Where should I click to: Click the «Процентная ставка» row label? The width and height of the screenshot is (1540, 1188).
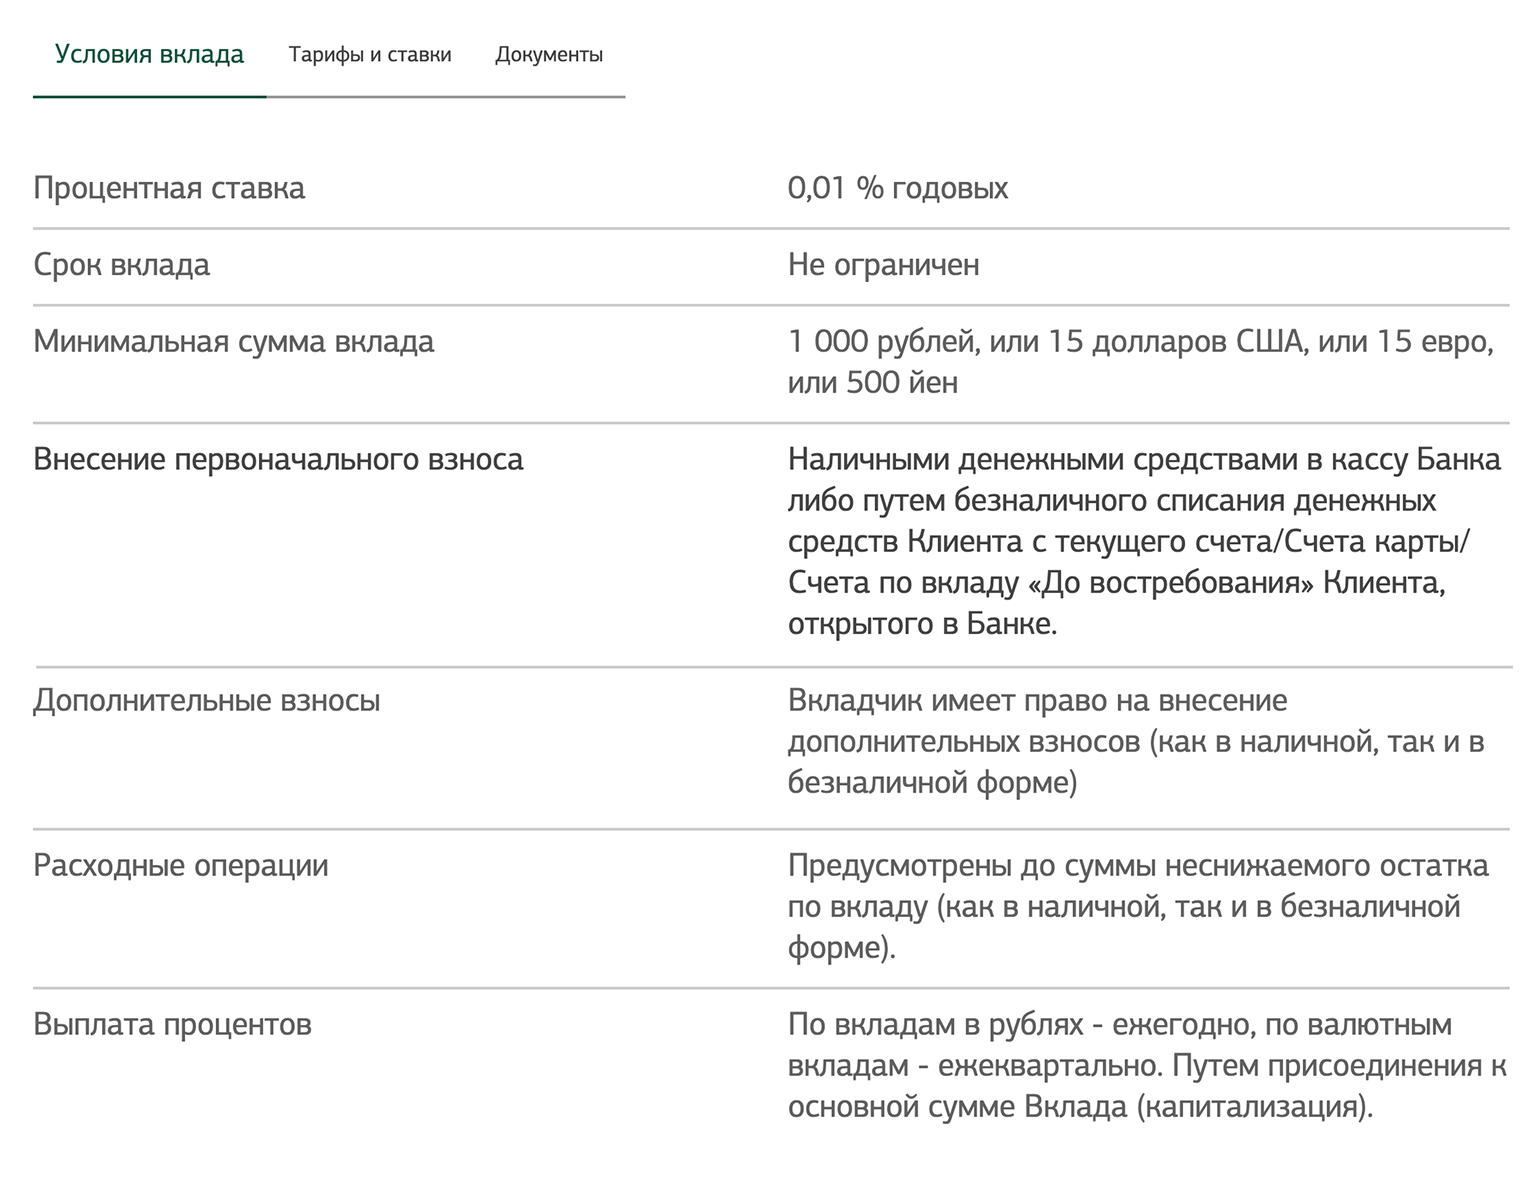[168, 188]
